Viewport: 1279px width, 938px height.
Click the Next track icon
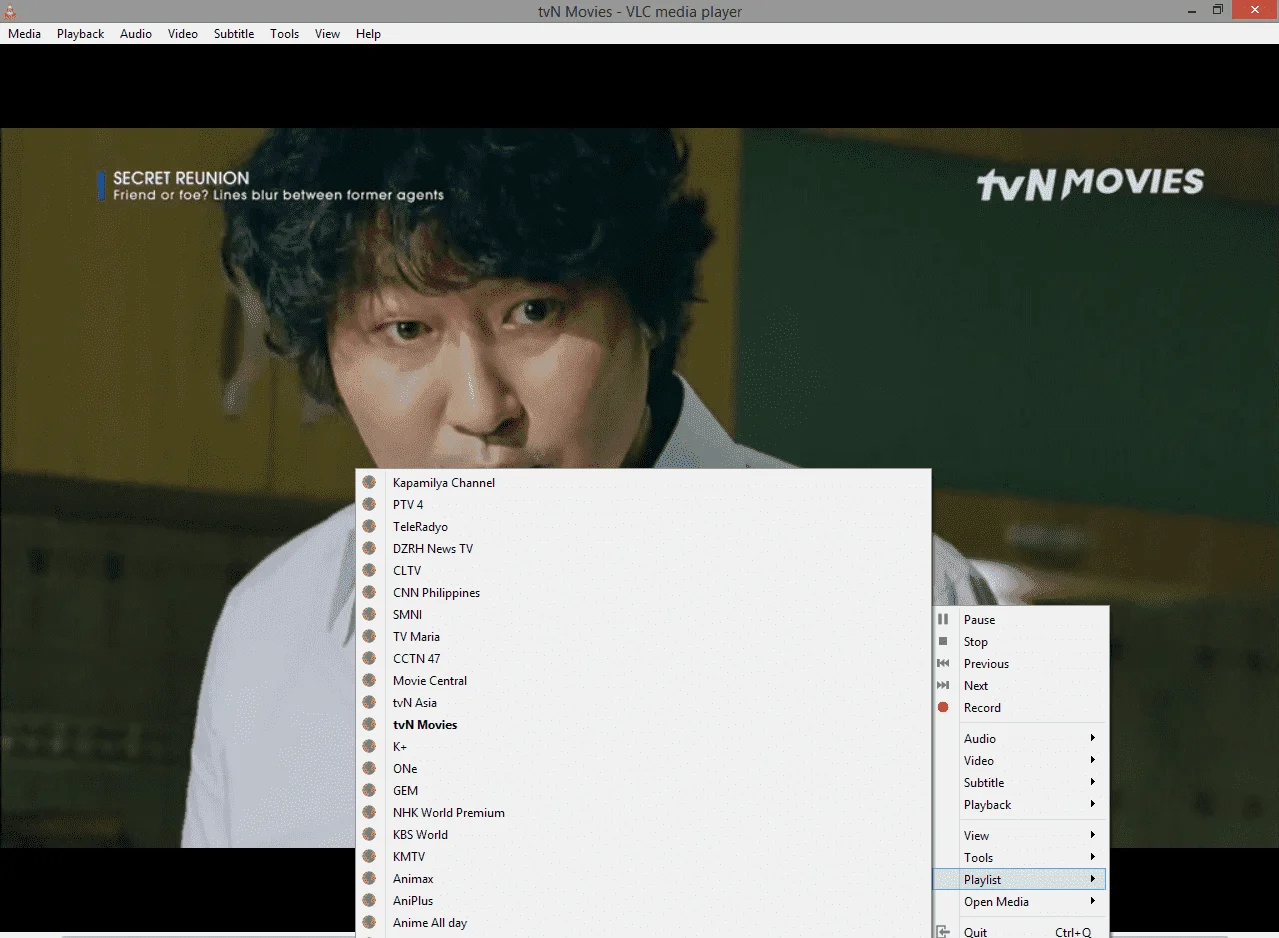click(x=942, y=685)
